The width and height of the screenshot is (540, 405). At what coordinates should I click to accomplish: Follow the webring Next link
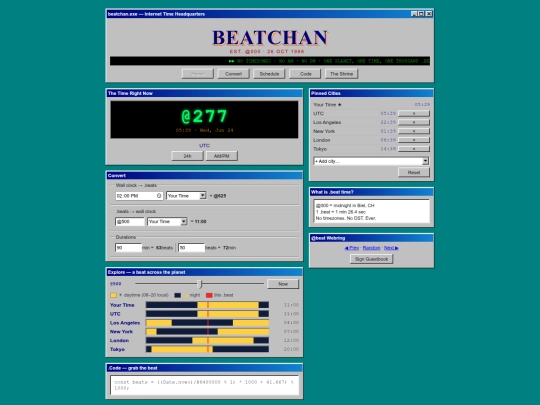click(x=391, y=248)
